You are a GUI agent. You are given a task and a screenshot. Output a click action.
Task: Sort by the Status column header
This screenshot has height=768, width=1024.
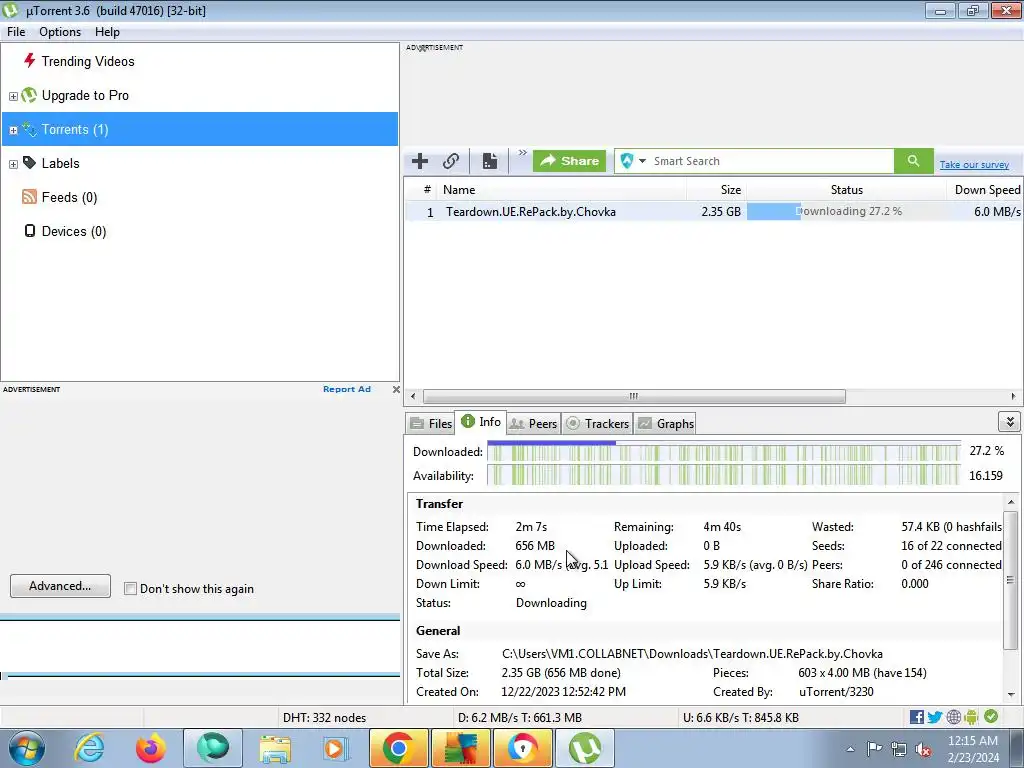click(846, 190)
